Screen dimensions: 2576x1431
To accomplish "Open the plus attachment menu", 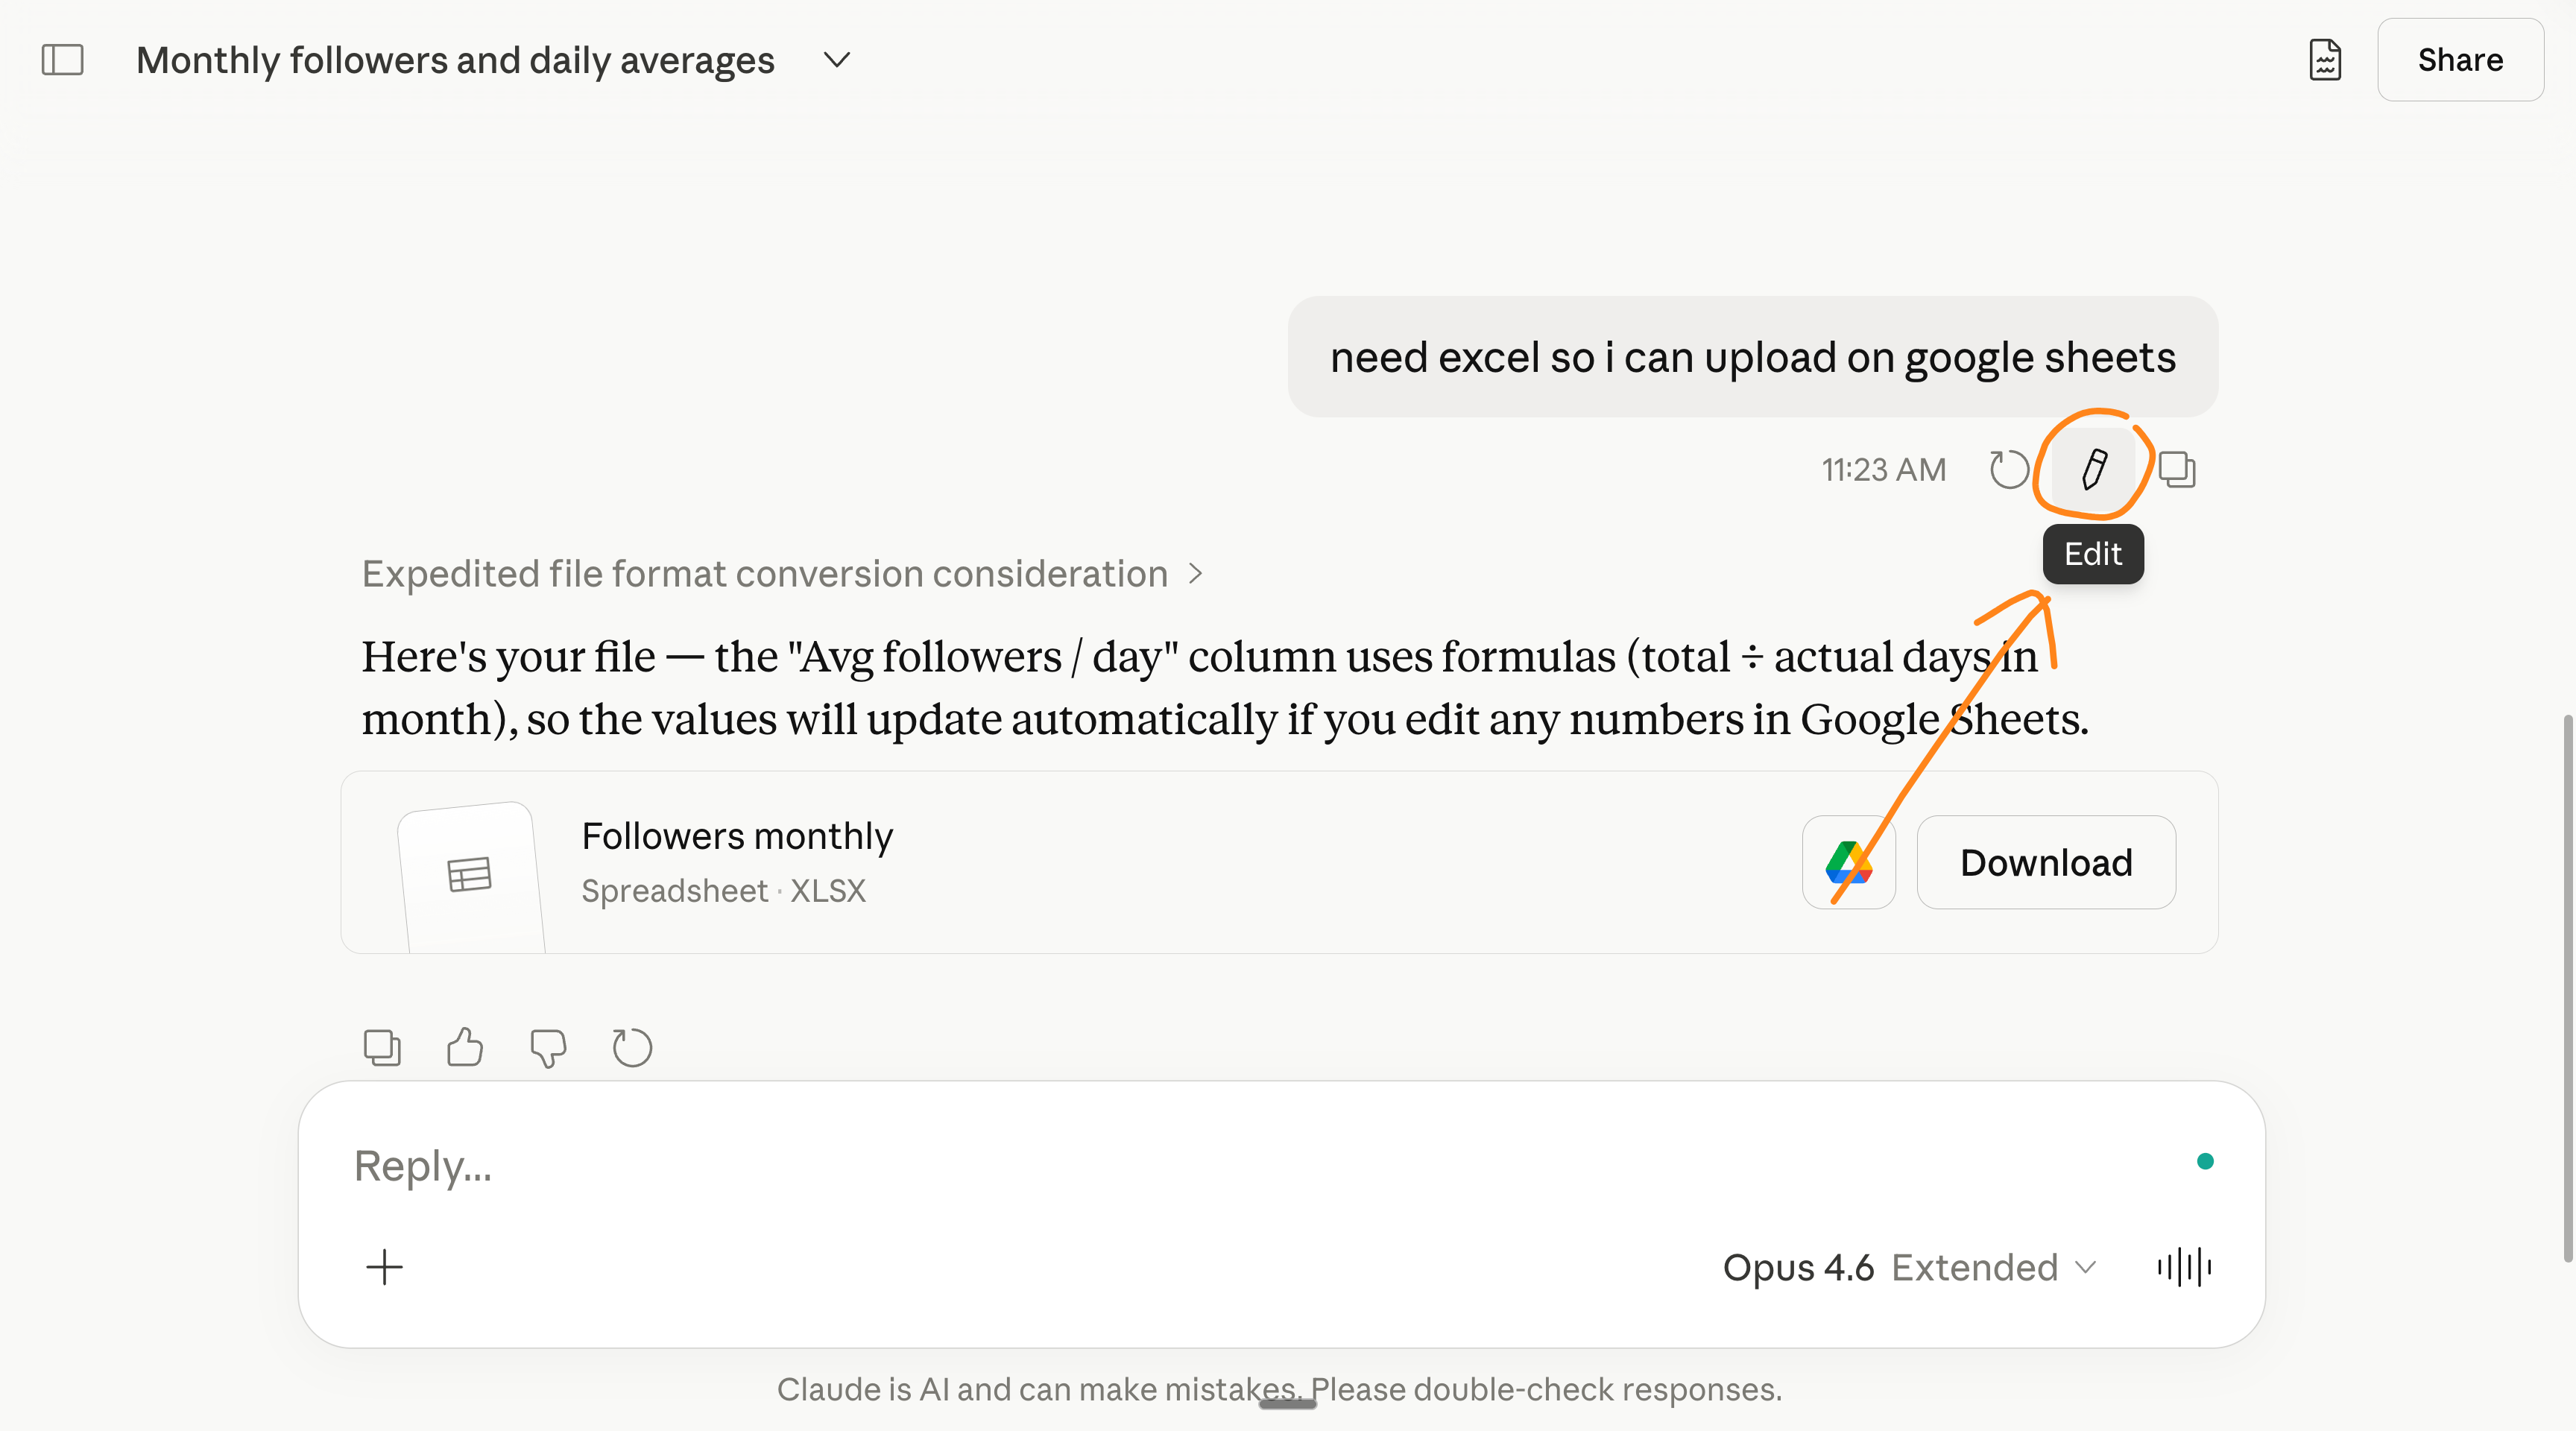I will (384, 1267).
